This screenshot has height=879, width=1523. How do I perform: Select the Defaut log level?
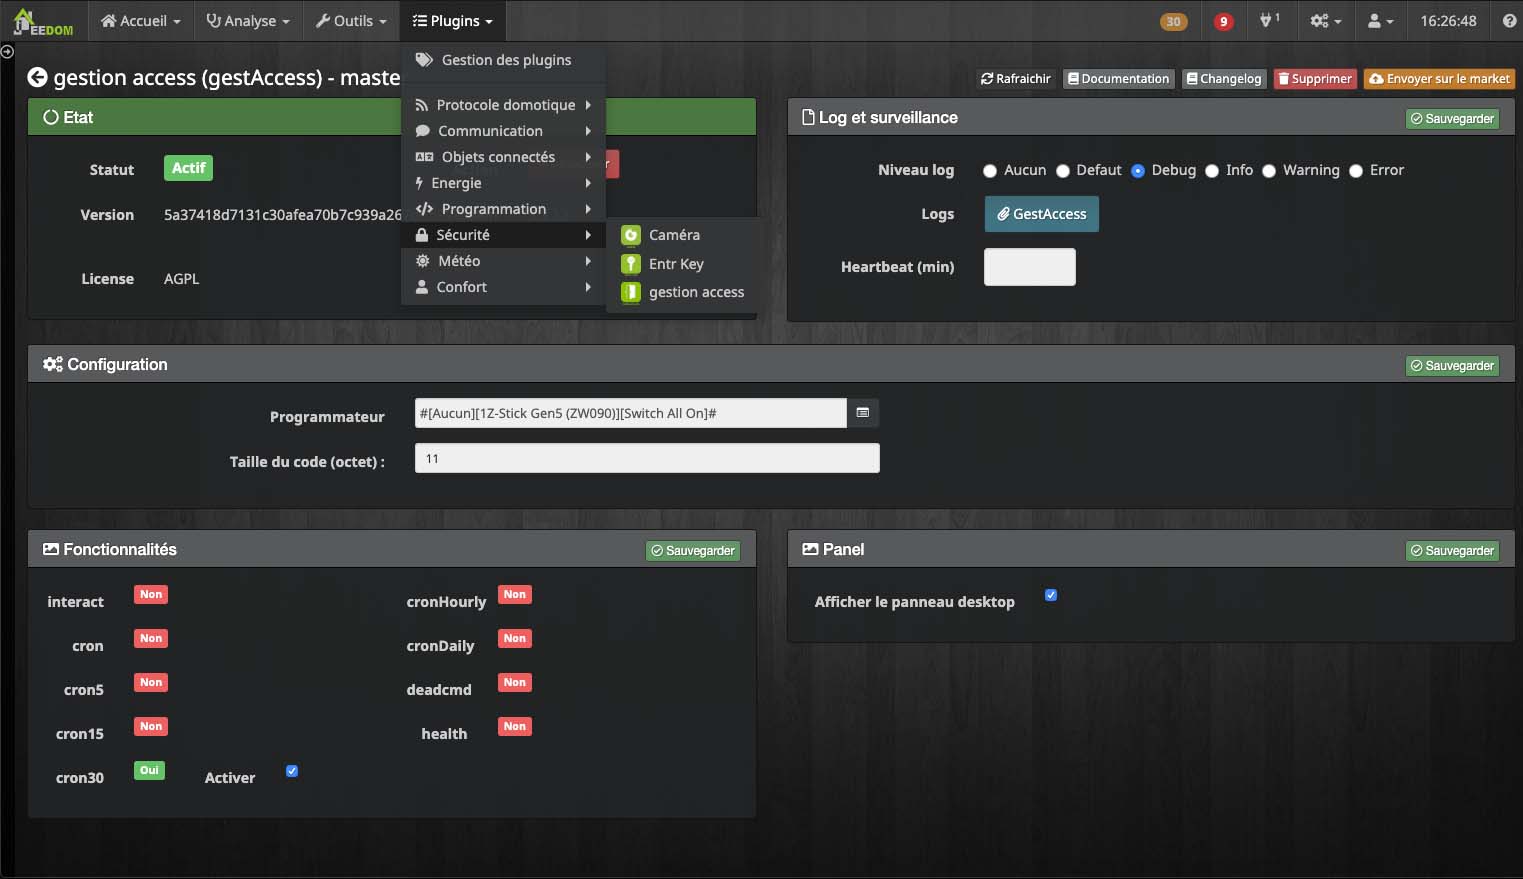[1063, 171]
